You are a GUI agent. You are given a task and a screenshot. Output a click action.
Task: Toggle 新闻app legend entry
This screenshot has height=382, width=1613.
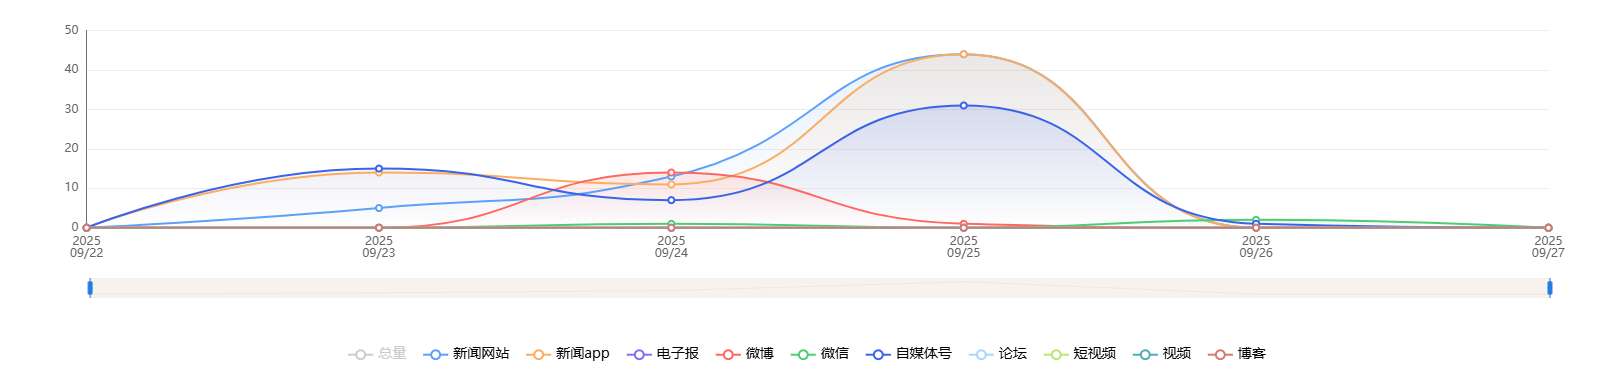568,354
